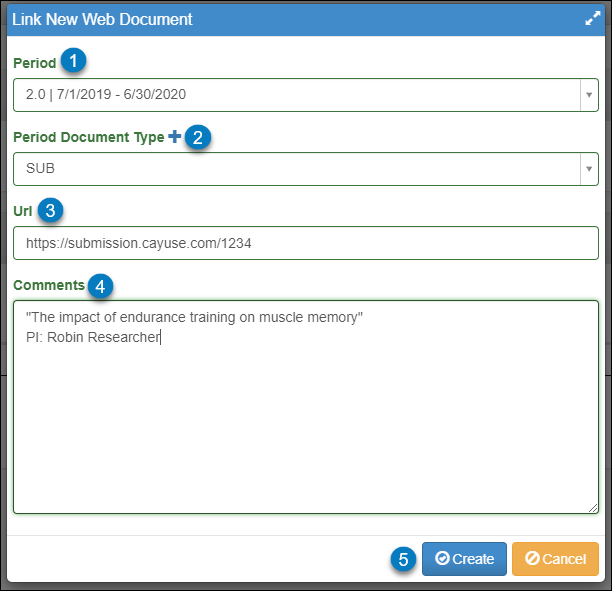Viewport: 612px width, 591px height.
Task: Add a new Period Document Type with plus icon
Action: coord(174,137)
